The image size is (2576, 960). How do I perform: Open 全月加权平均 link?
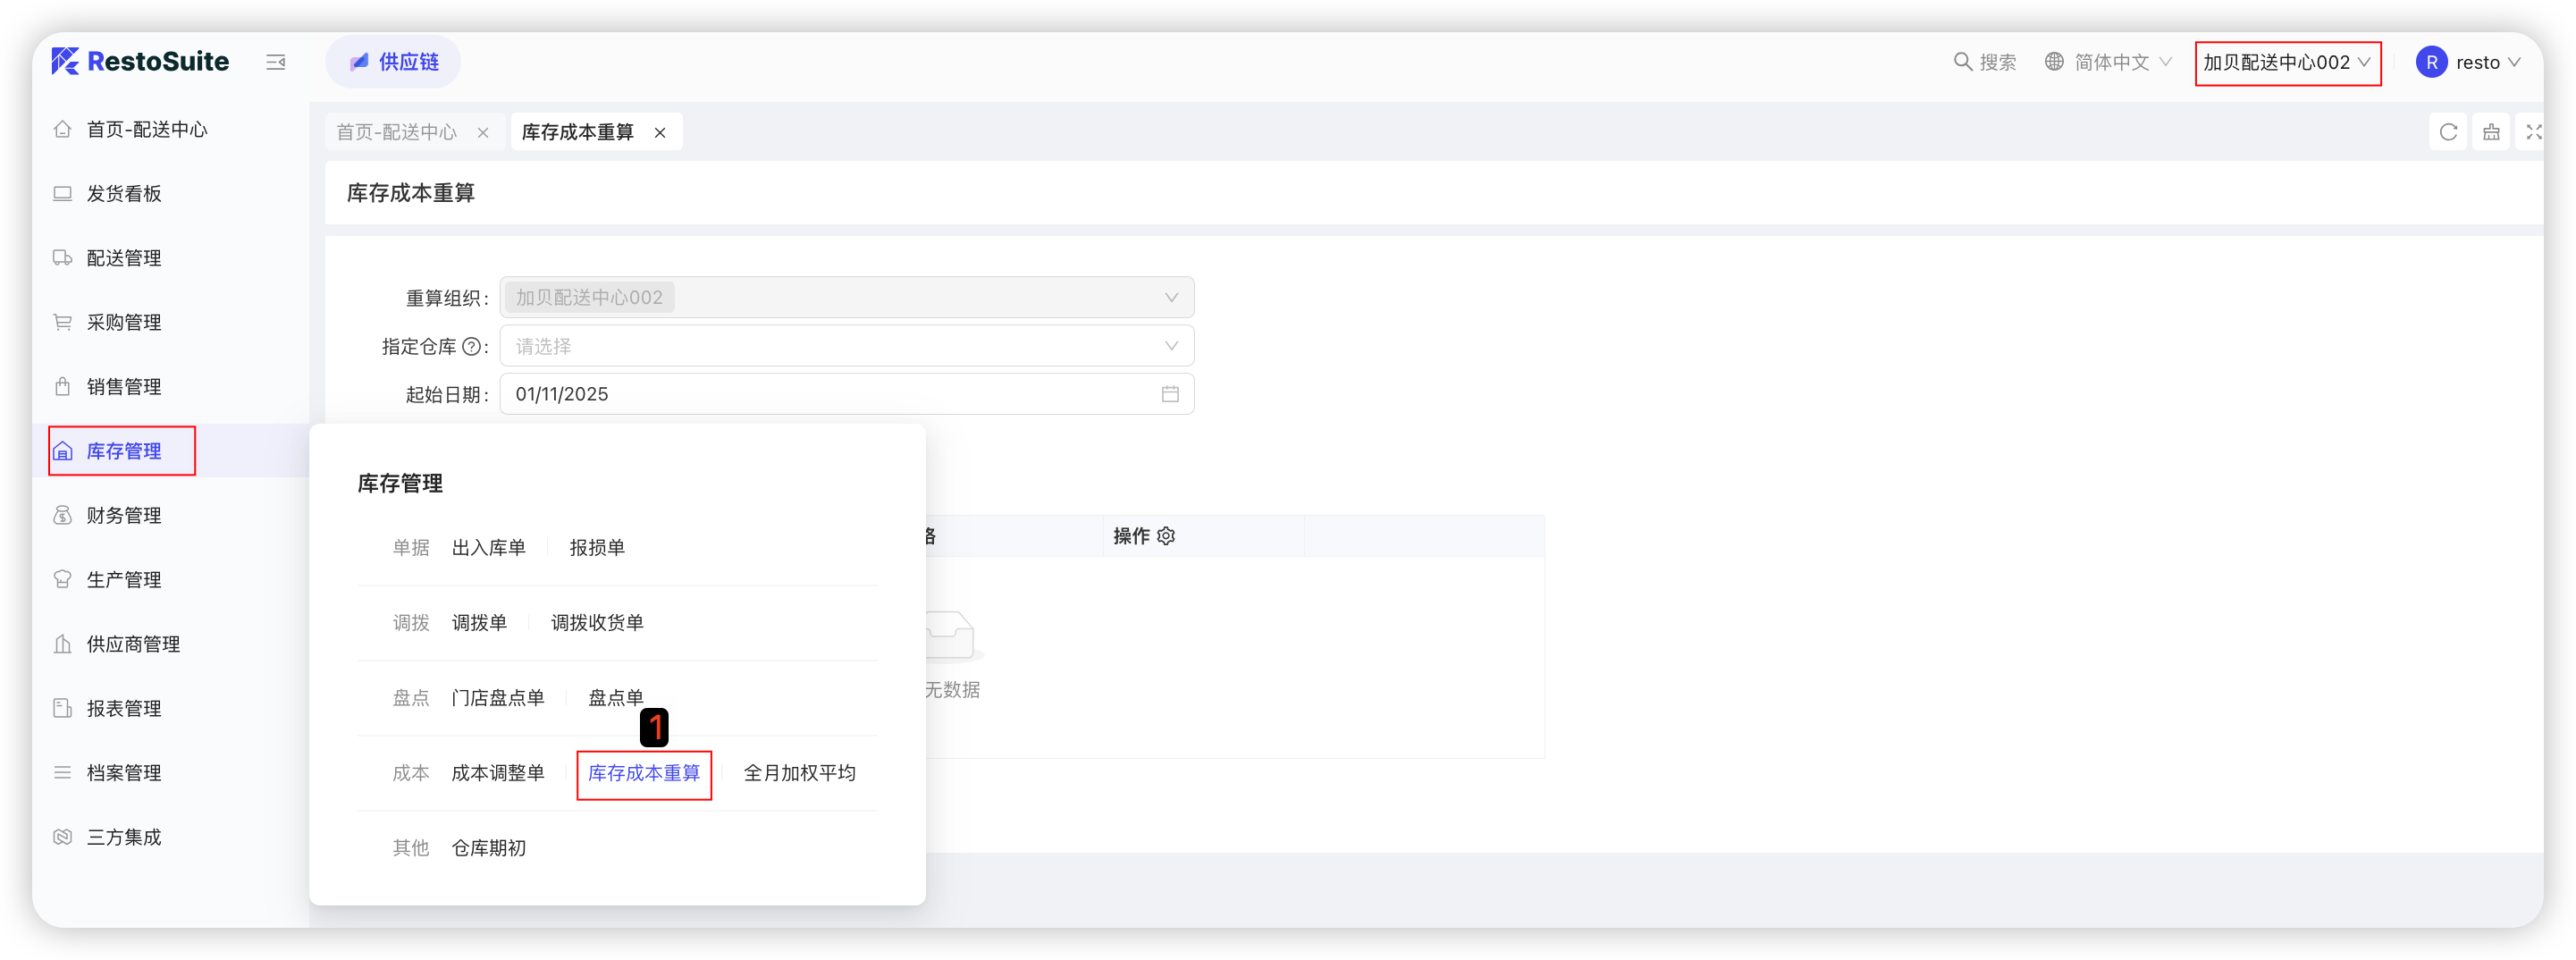click(x=799, y=773)
